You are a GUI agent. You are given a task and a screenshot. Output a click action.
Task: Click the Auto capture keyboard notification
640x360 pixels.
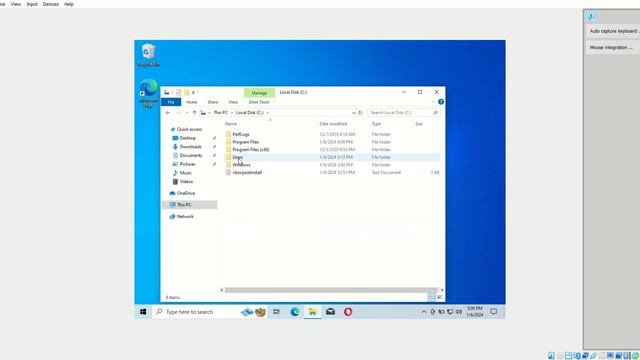pyautogui.click(x=613, y=31)
